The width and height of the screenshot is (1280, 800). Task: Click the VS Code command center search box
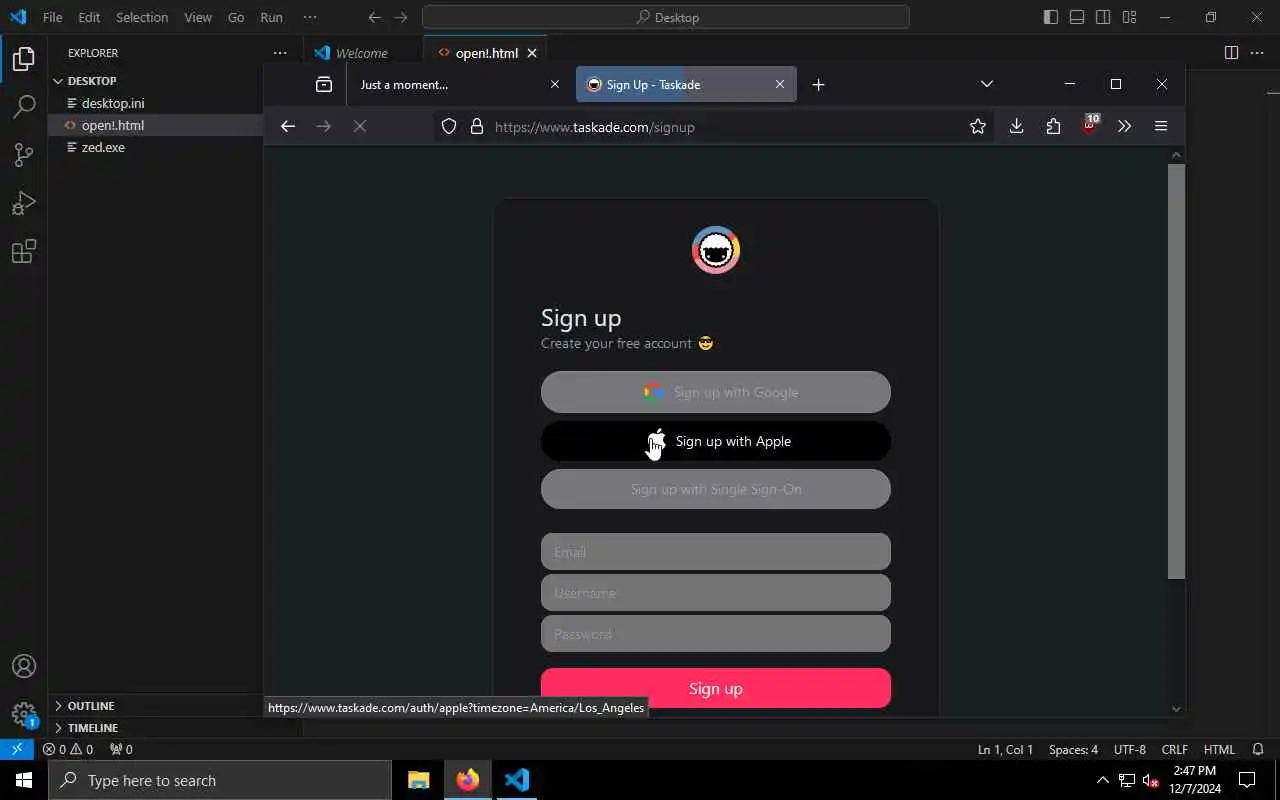[666, 17]
